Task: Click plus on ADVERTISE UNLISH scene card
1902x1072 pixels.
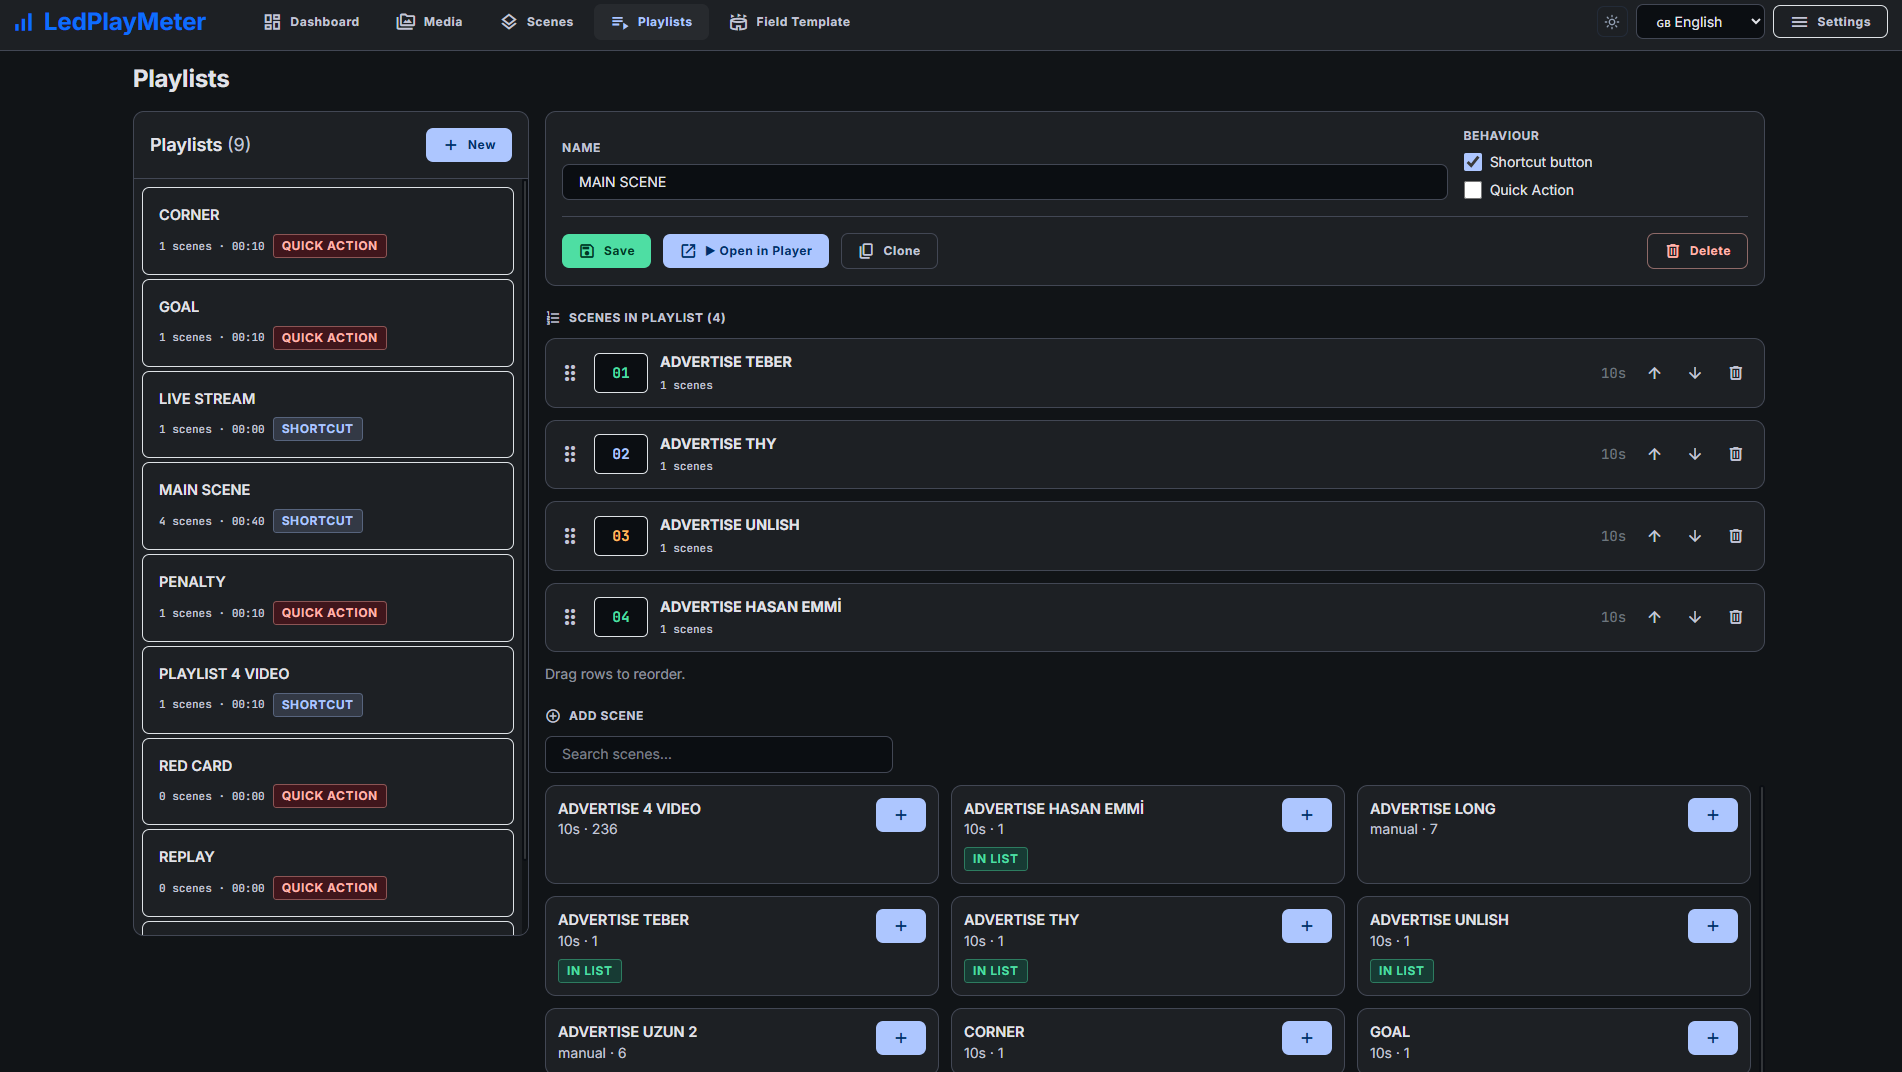Action: 1713,926
